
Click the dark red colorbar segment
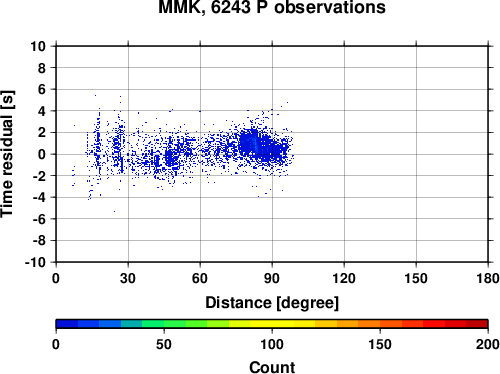477,324
